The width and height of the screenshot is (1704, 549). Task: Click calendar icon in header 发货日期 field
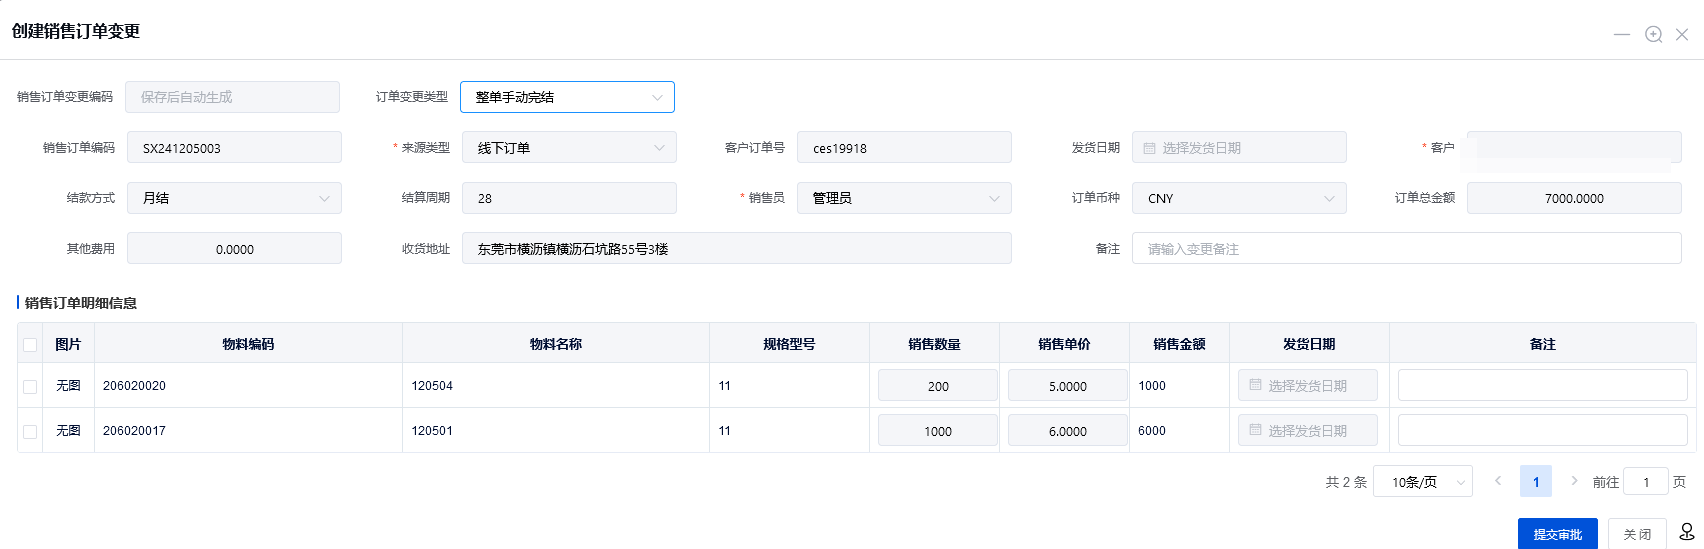click(x=1149, y=148)
